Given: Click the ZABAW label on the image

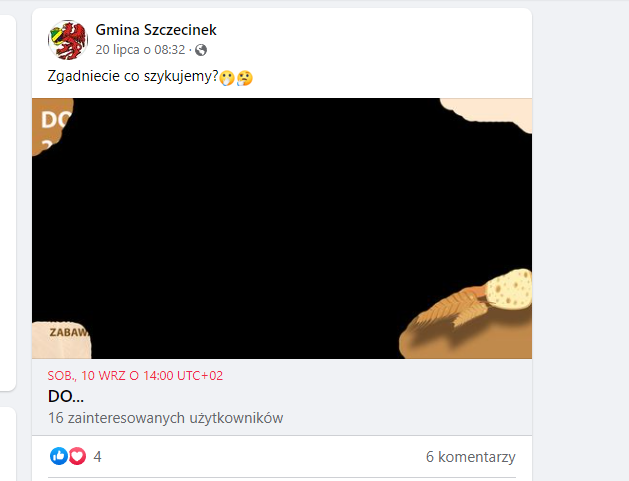Looking at the screenshot, I should click(x=69, y=332).
